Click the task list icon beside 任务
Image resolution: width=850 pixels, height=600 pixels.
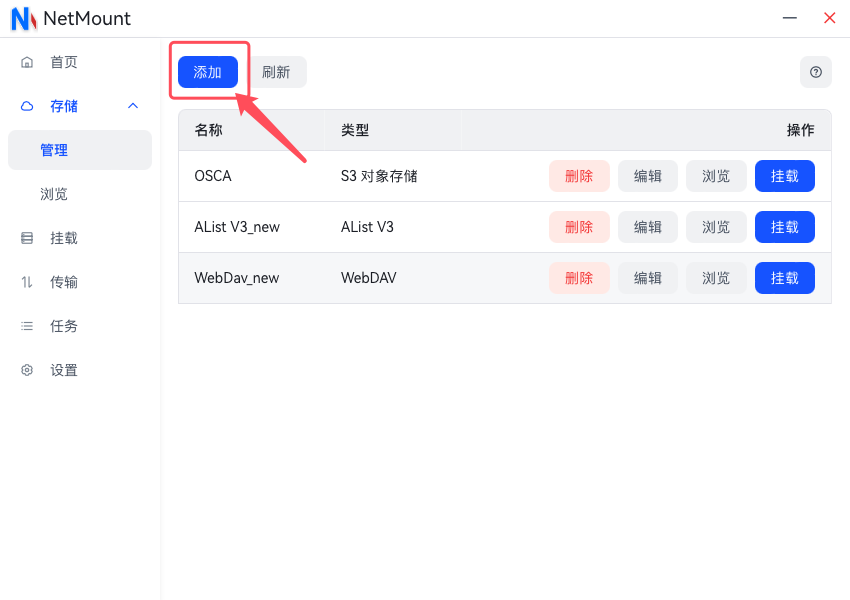coord(27,326)
